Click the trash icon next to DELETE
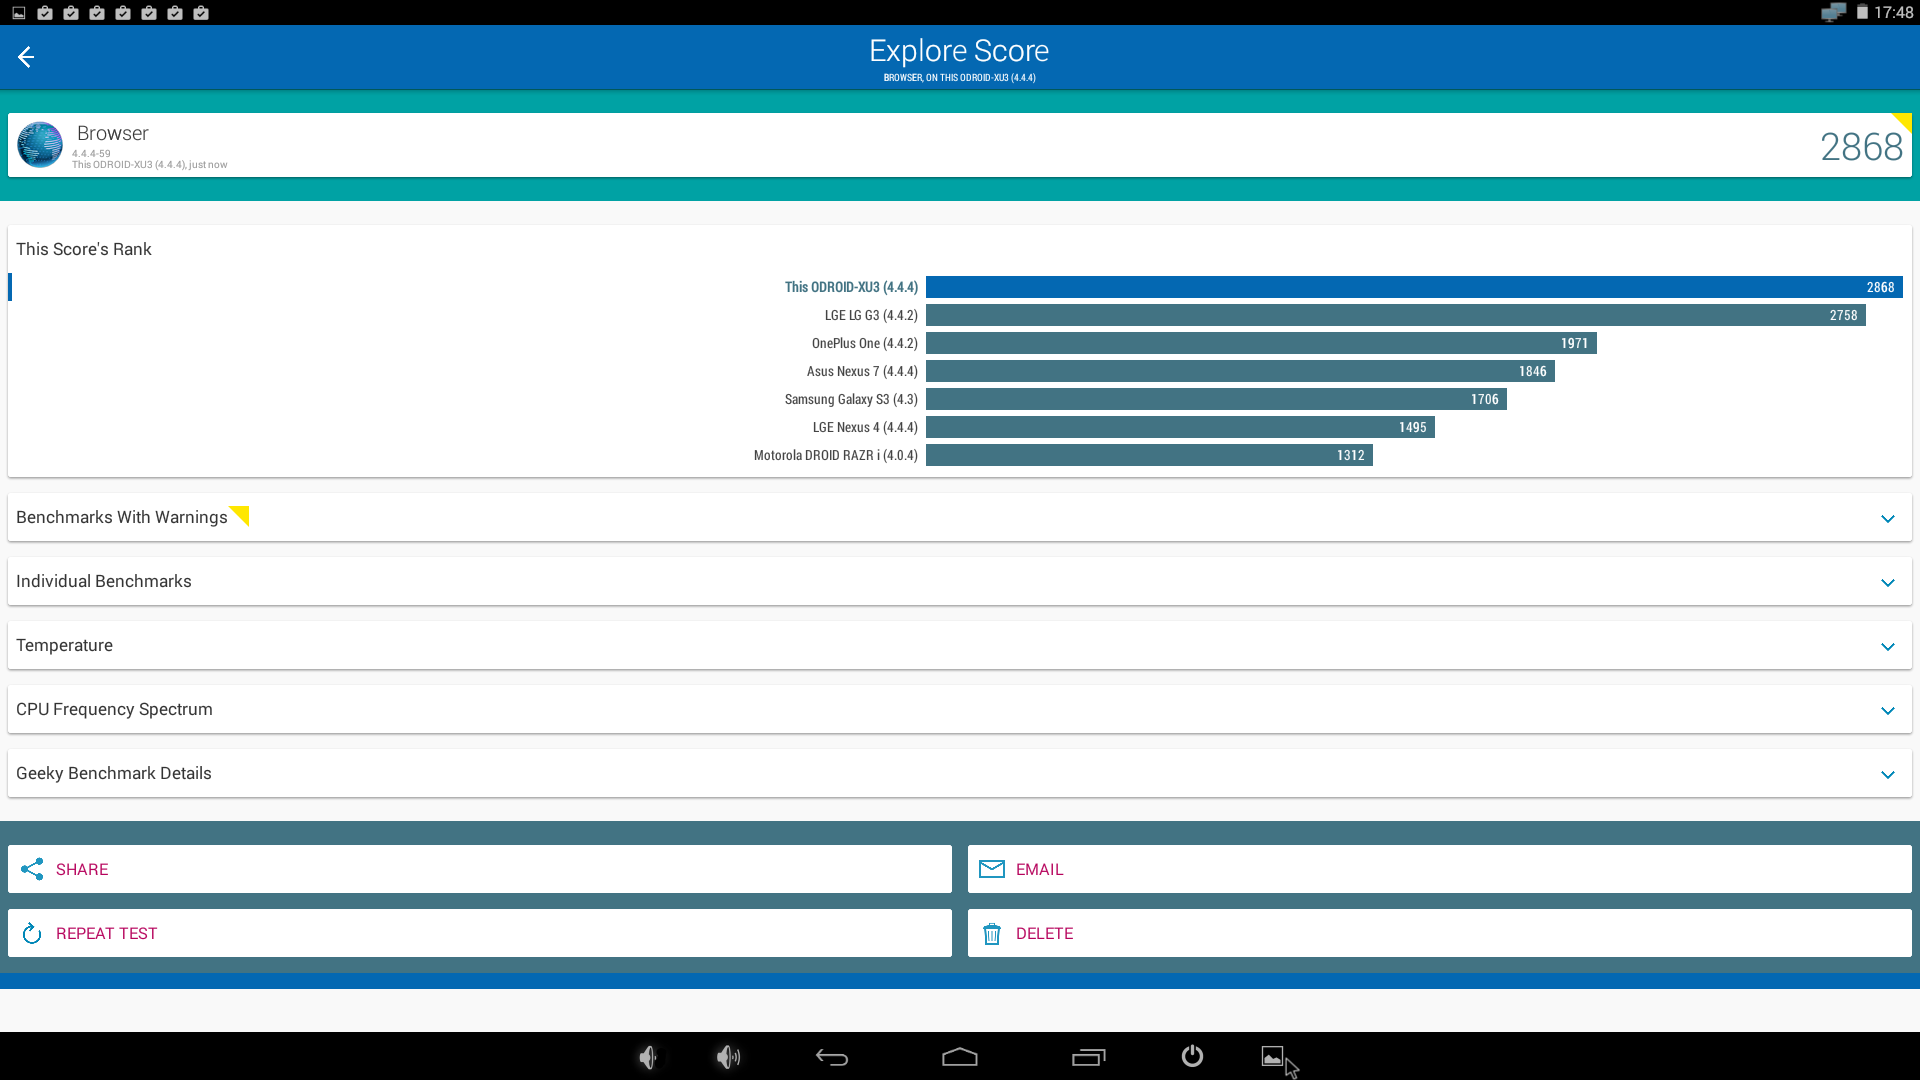The width and height of the screenshot is (1920, 1080). [992, 934]
